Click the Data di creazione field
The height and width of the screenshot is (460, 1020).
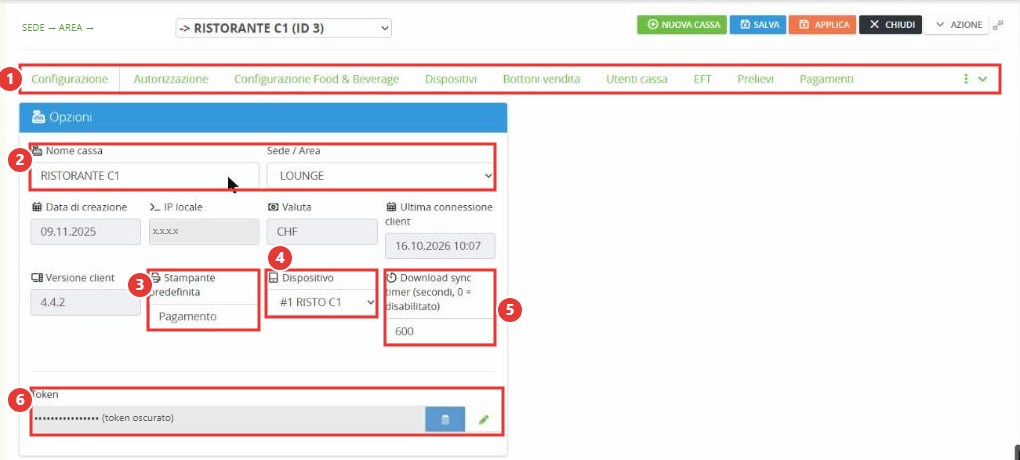coord(86,231)
